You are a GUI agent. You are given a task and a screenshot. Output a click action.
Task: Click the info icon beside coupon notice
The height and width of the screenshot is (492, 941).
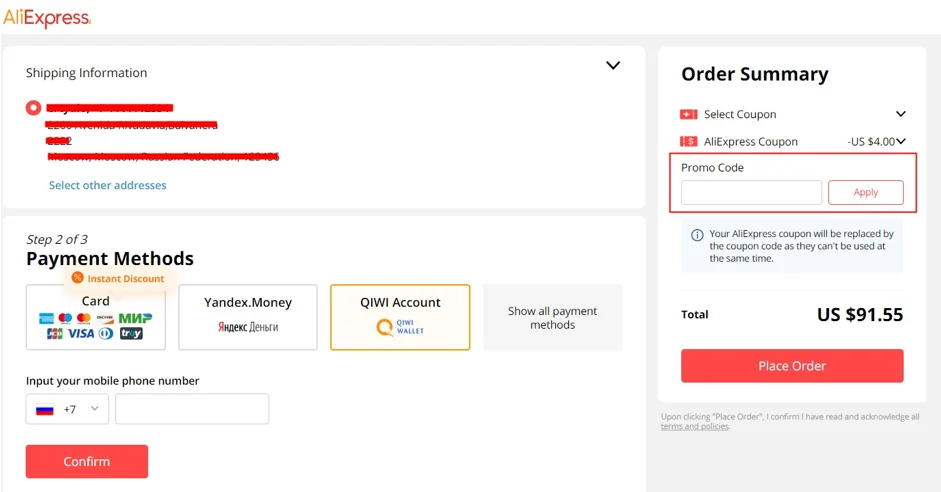[697, 235]
